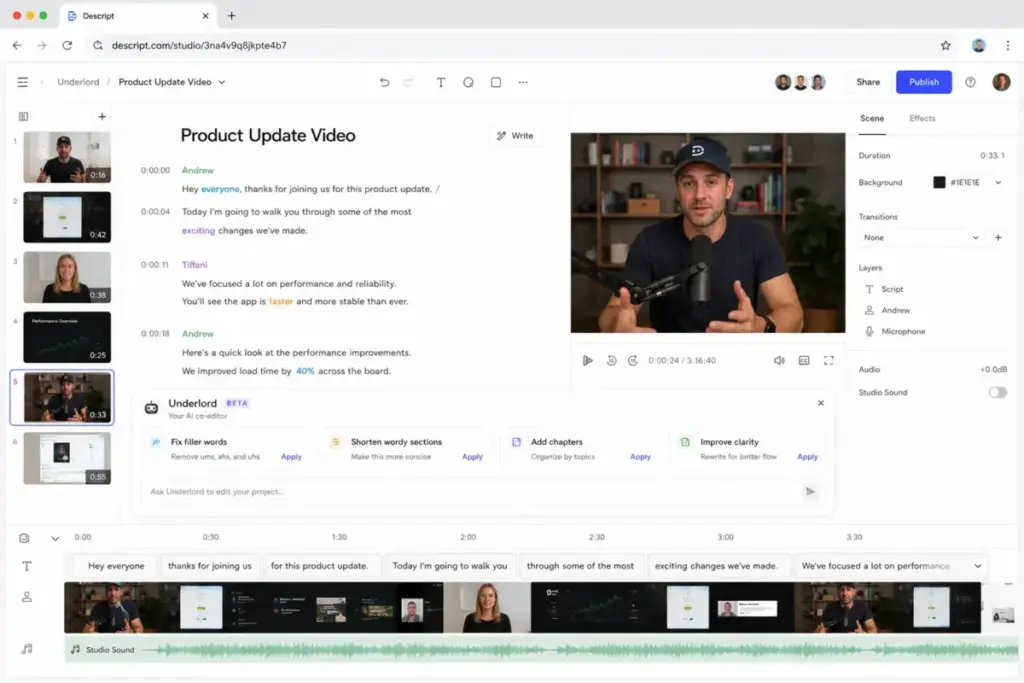The width and height of the screenshot is (1024, 683).
Task: Open the Transitions None dropdown
Action: pyautogui.click(x=921, y=238)
